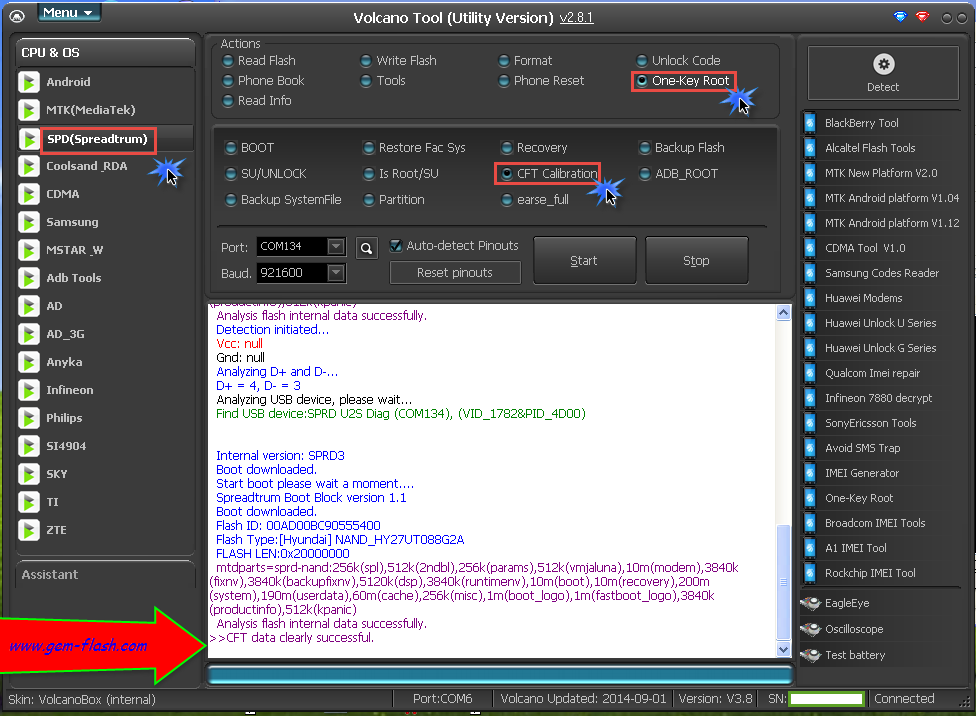Open the Port dropdown arrow
This screenshot has height=716, width=976.
[x=336, y=247]
